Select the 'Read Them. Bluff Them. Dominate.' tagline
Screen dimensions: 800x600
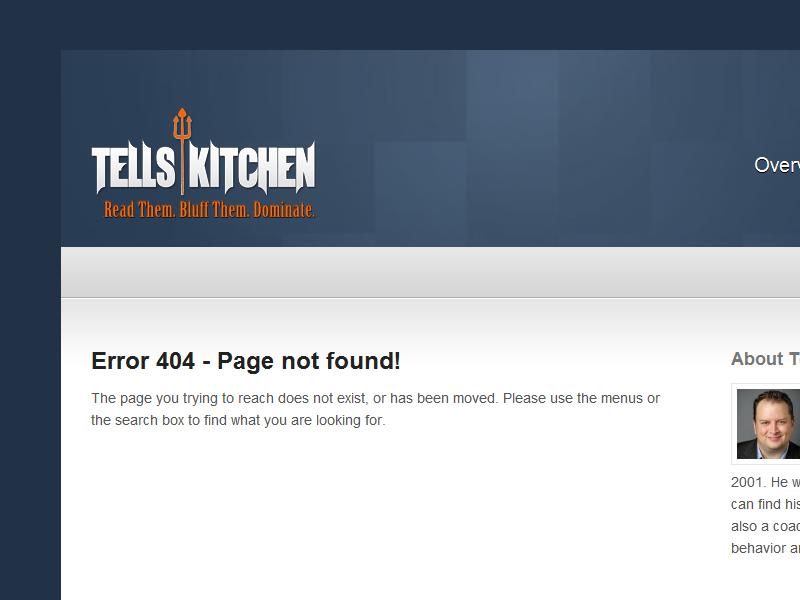(209, 210)
